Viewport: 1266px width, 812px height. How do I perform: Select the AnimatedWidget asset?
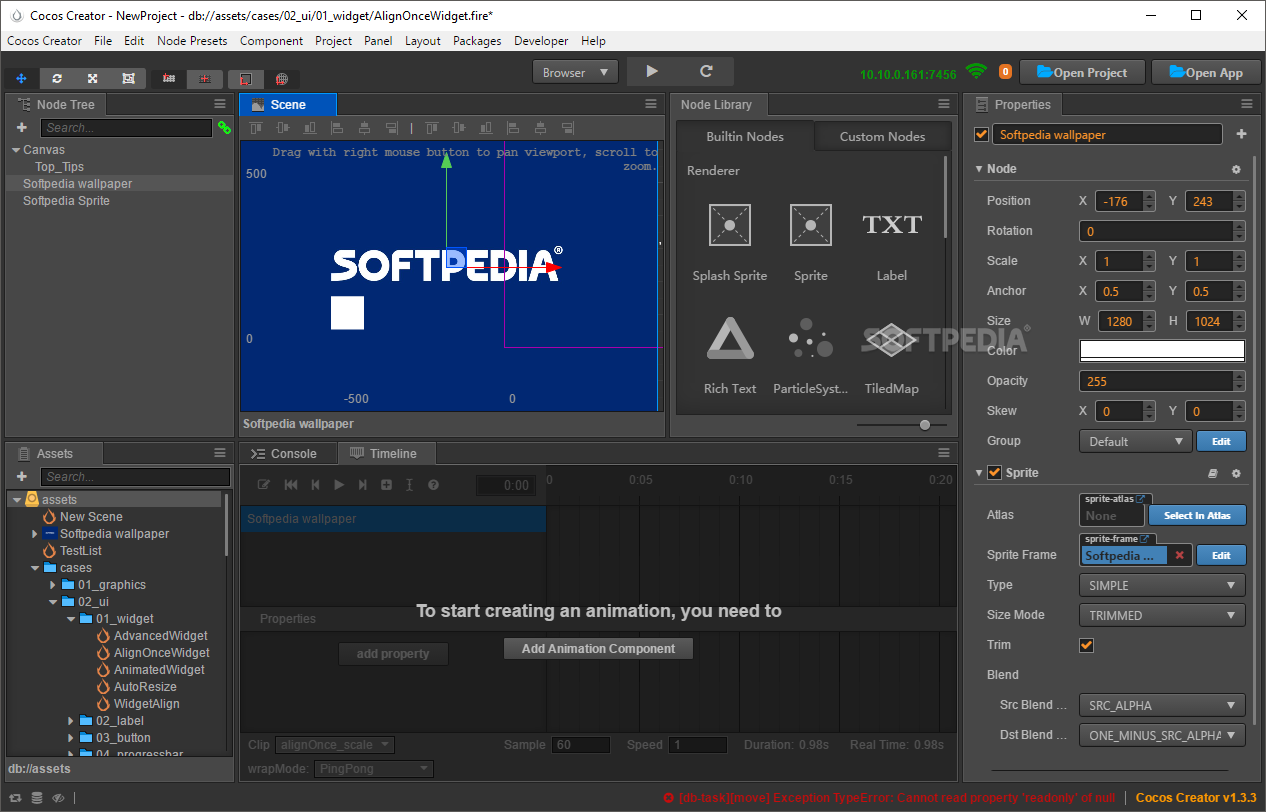[159, 670]
